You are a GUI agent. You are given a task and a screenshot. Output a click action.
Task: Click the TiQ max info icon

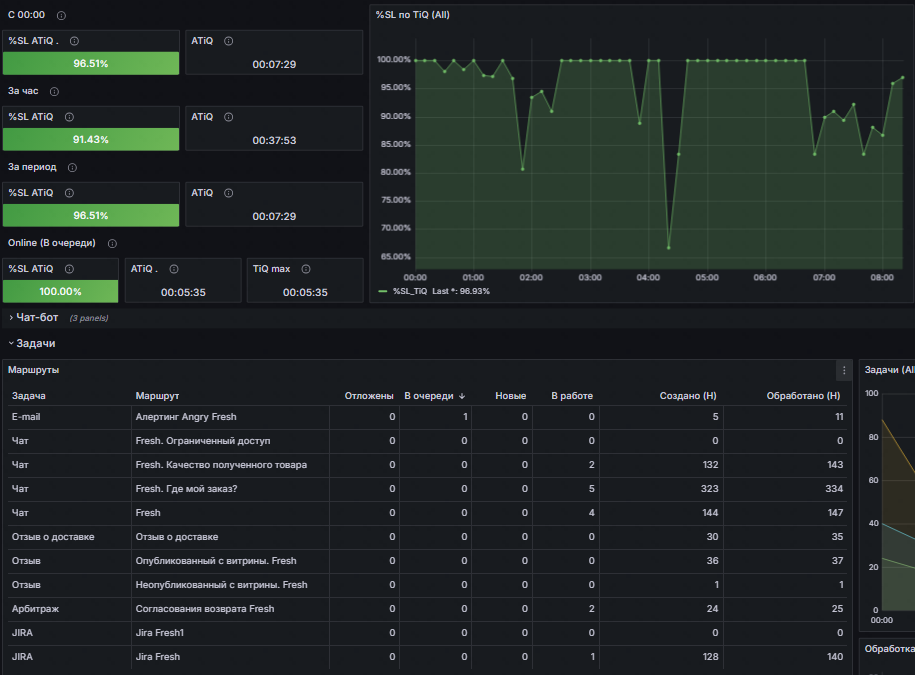click(x=305, y=269)
